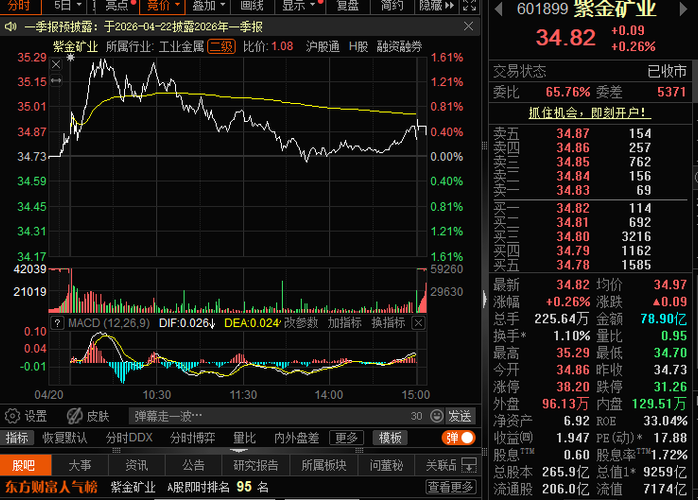The width and height of the screenshot is (698, 500).
Task: Click the 皮肤 skin icon
Action: click(74, 416)
